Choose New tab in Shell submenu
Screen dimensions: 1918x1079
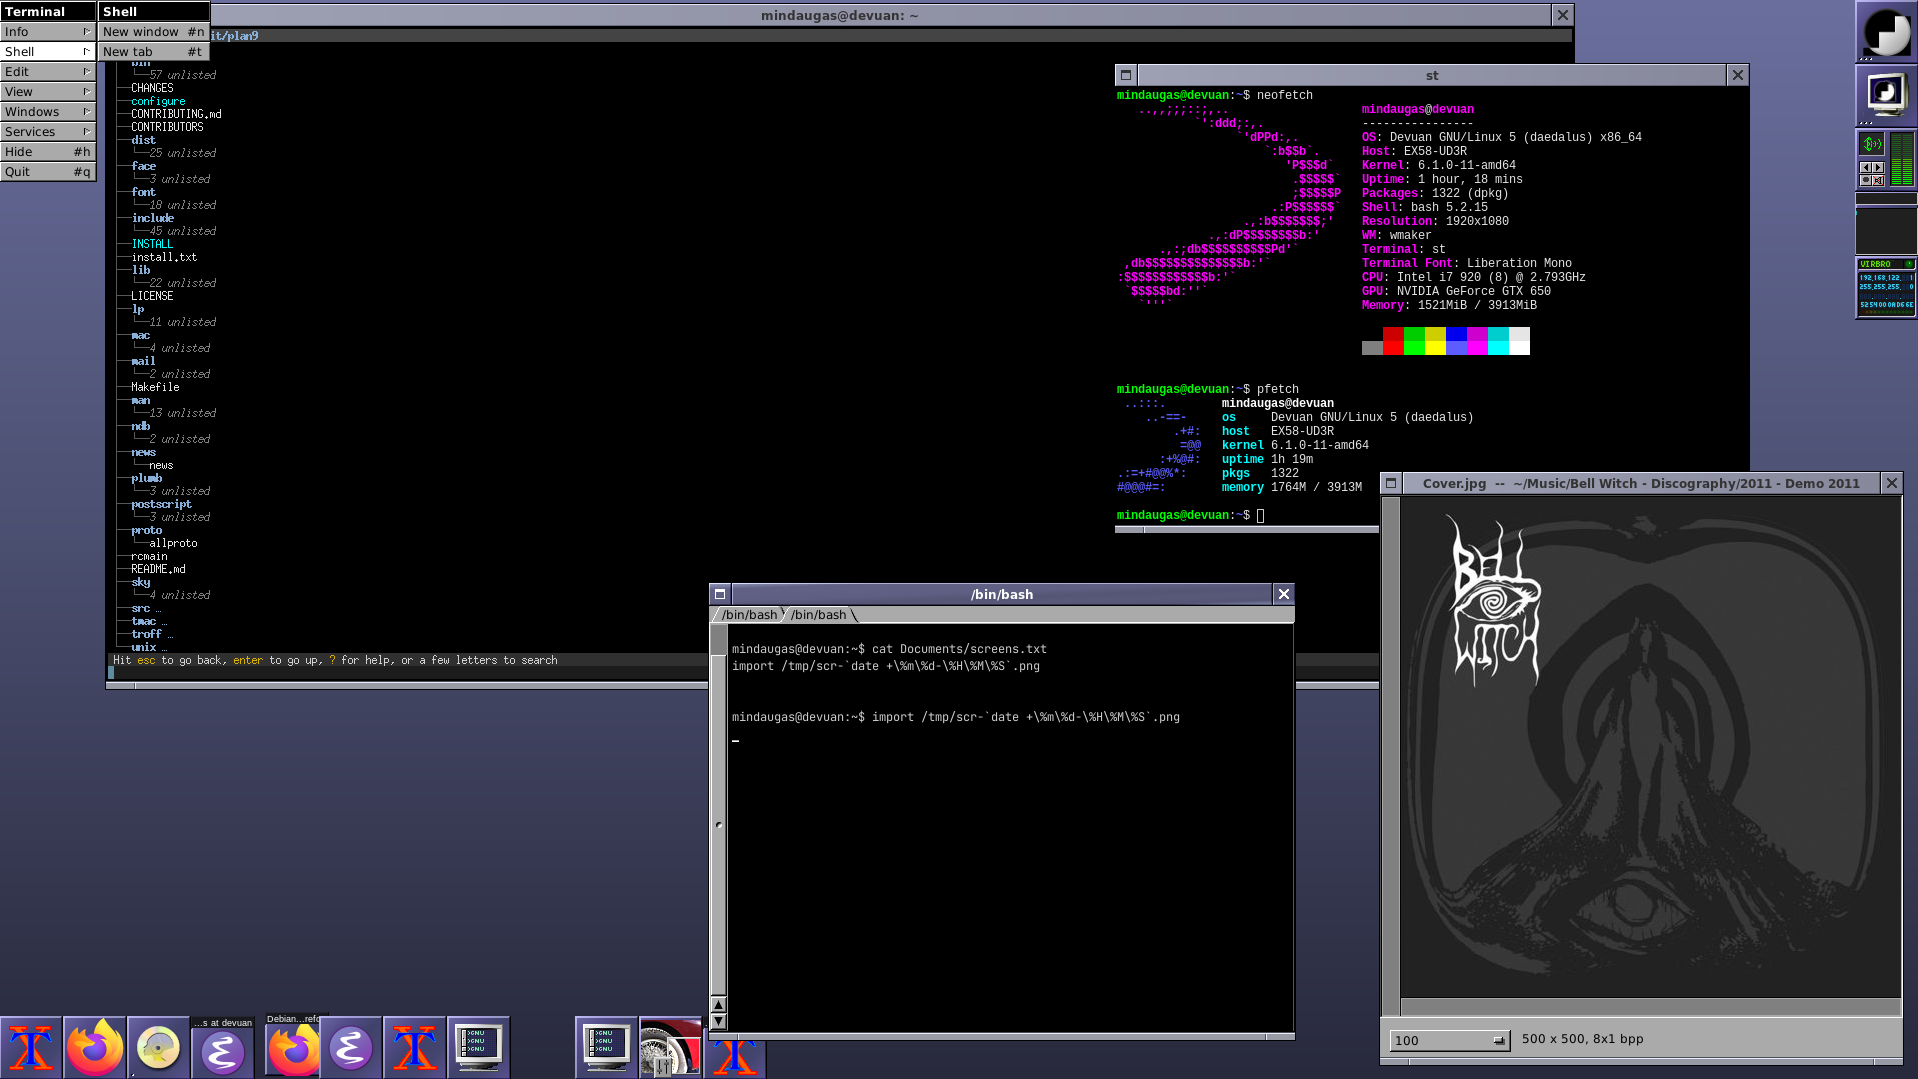(154, 52)
